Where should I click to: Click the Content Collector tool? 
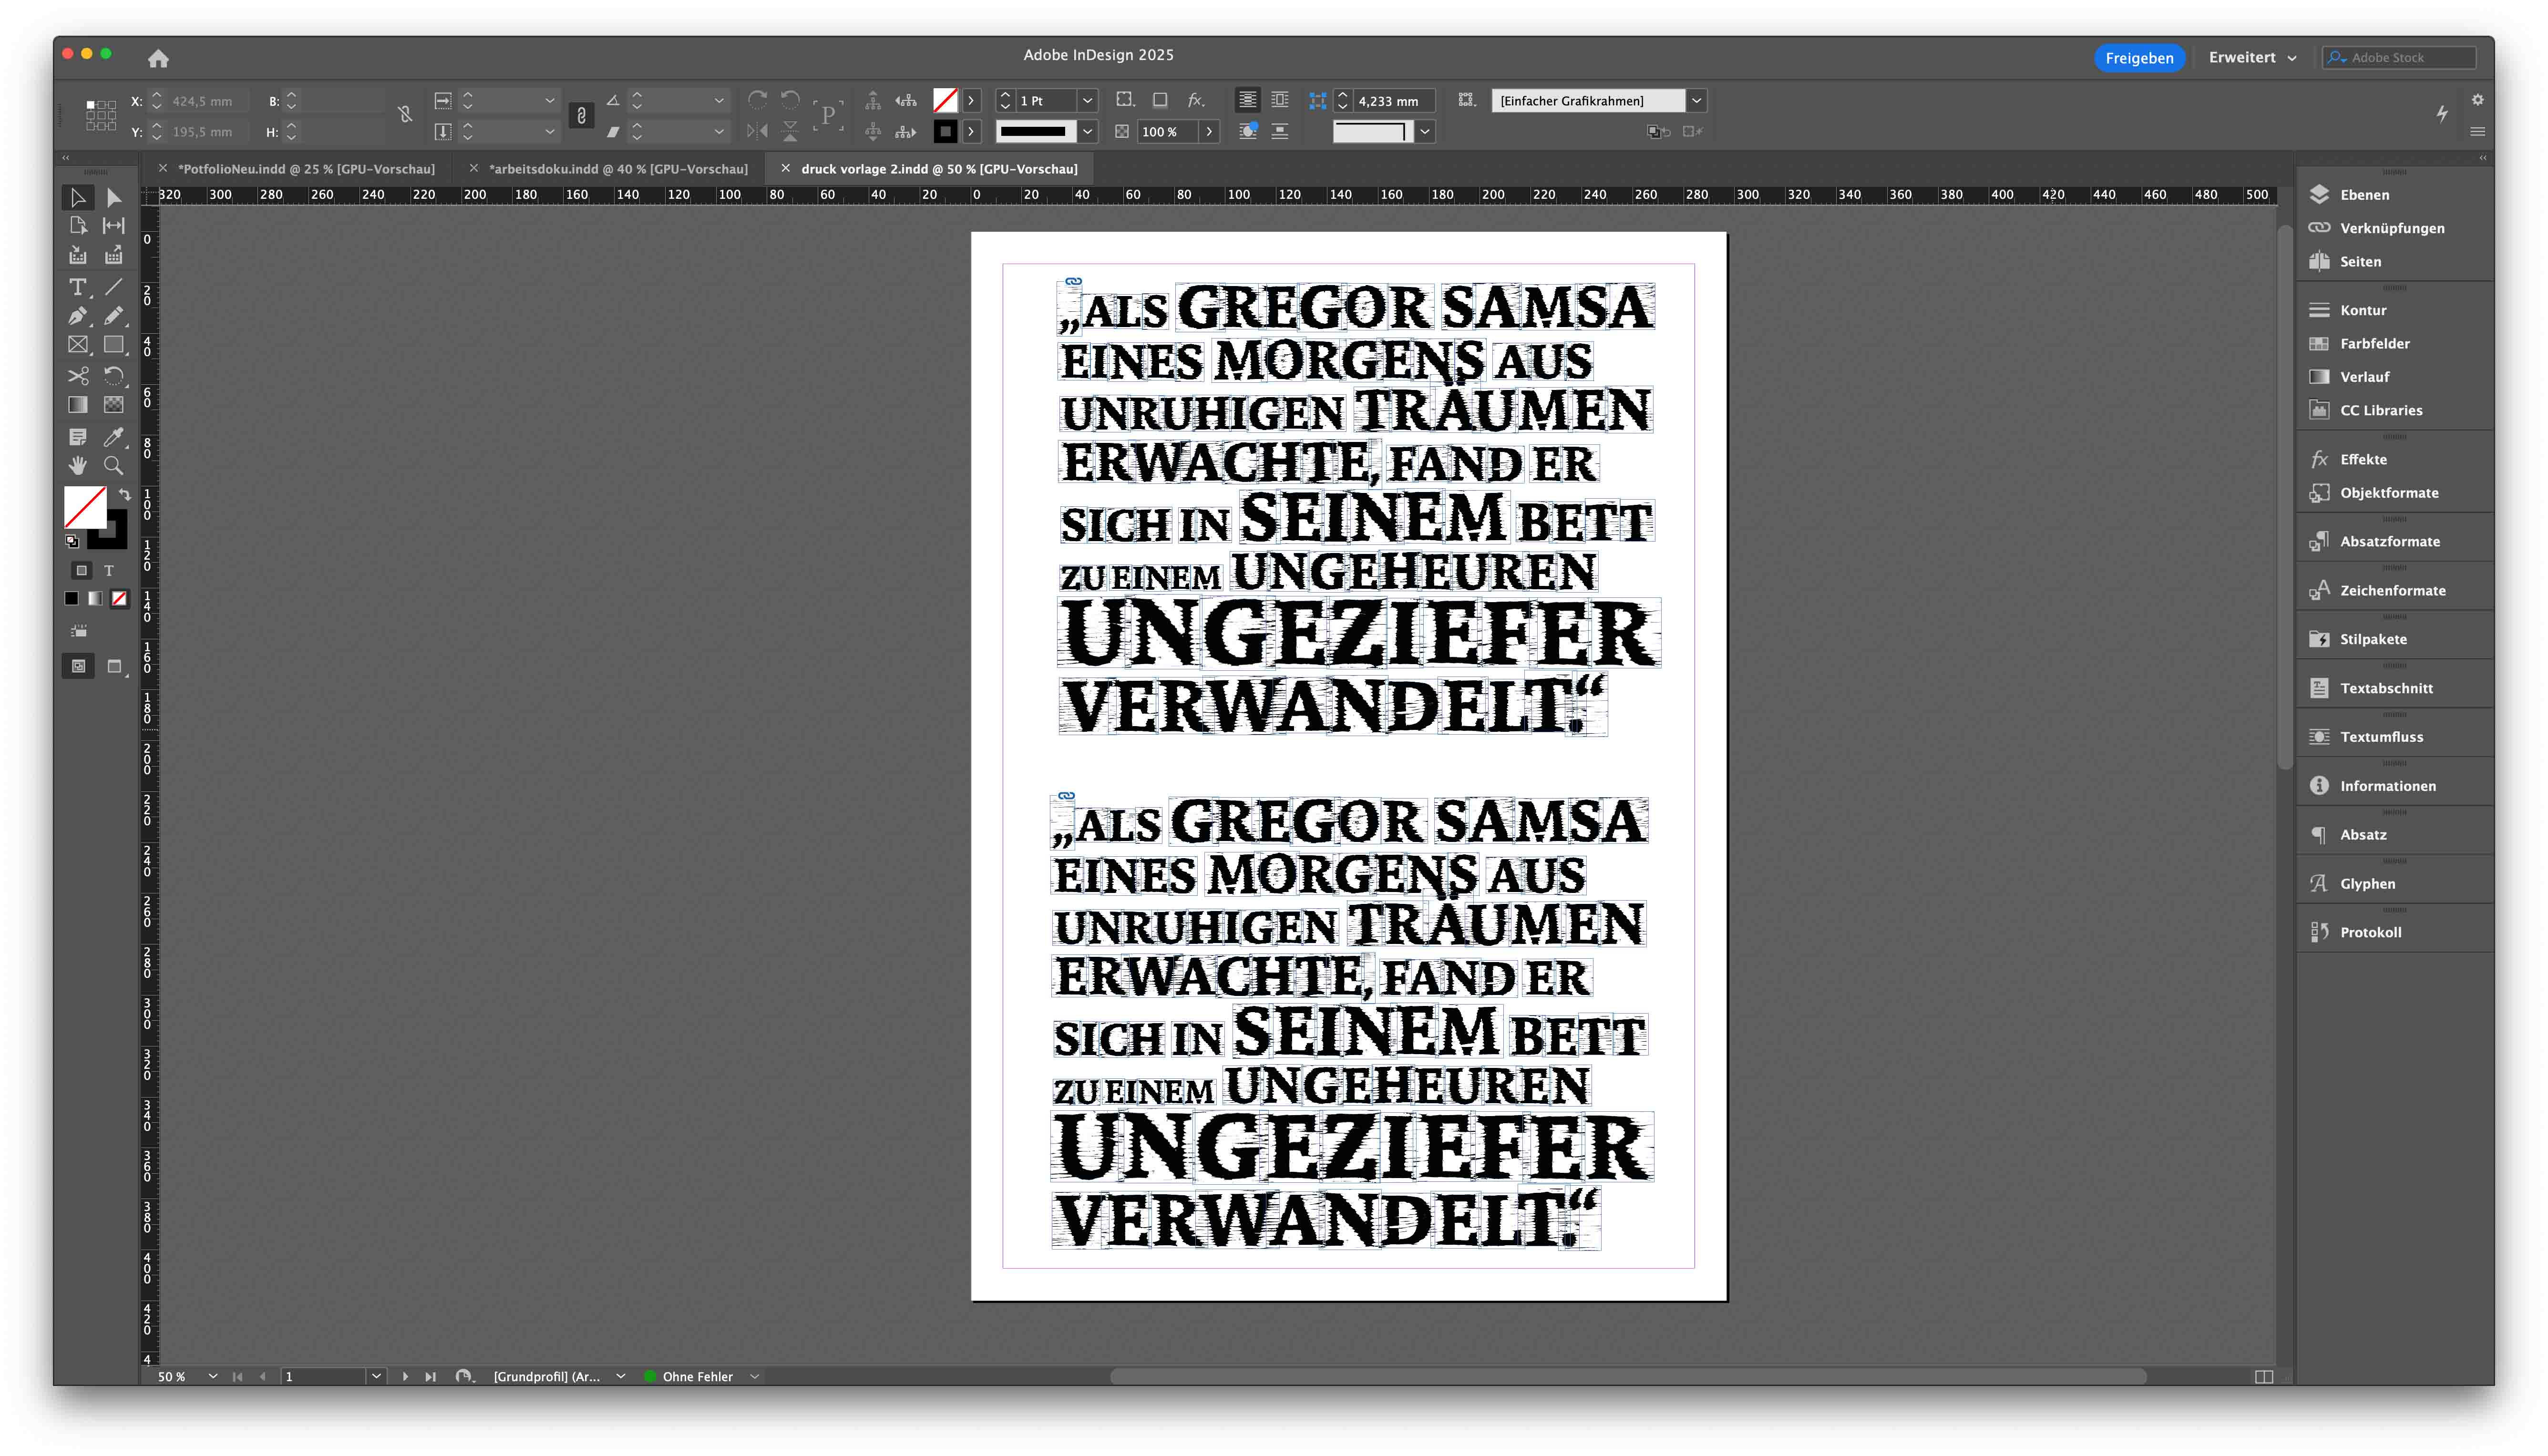point(78,256)
